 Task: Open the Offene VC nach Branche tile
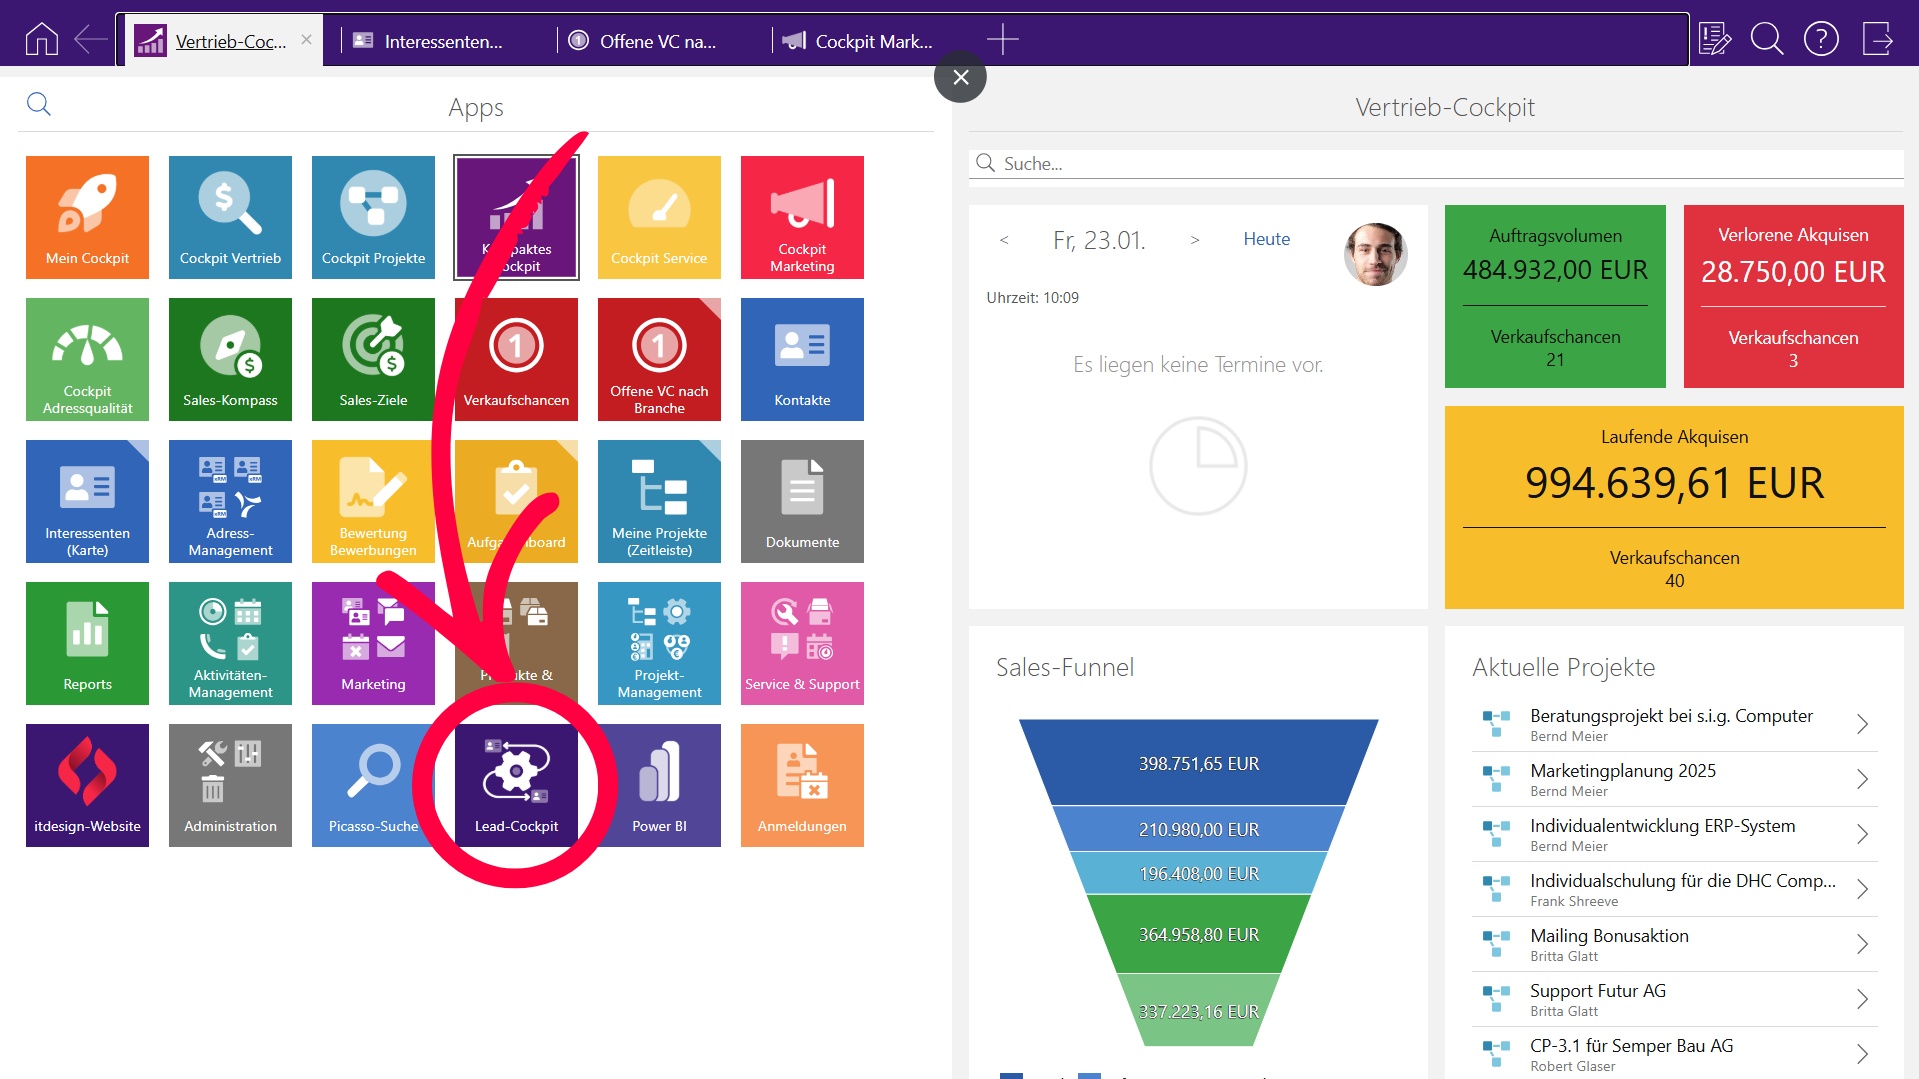(659, 359)
